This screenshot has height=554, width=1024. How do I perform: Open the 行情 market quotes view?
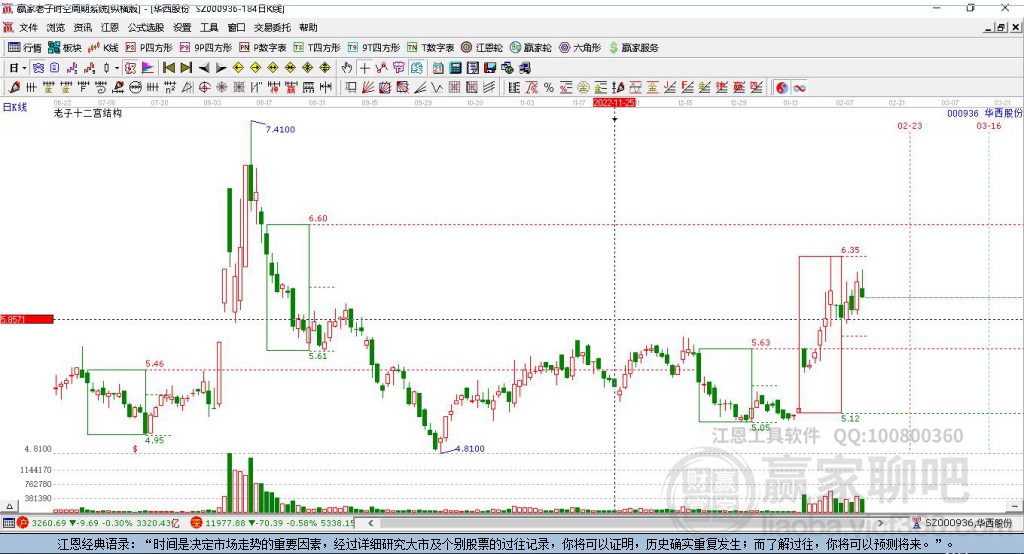click(x=25, y=47)
